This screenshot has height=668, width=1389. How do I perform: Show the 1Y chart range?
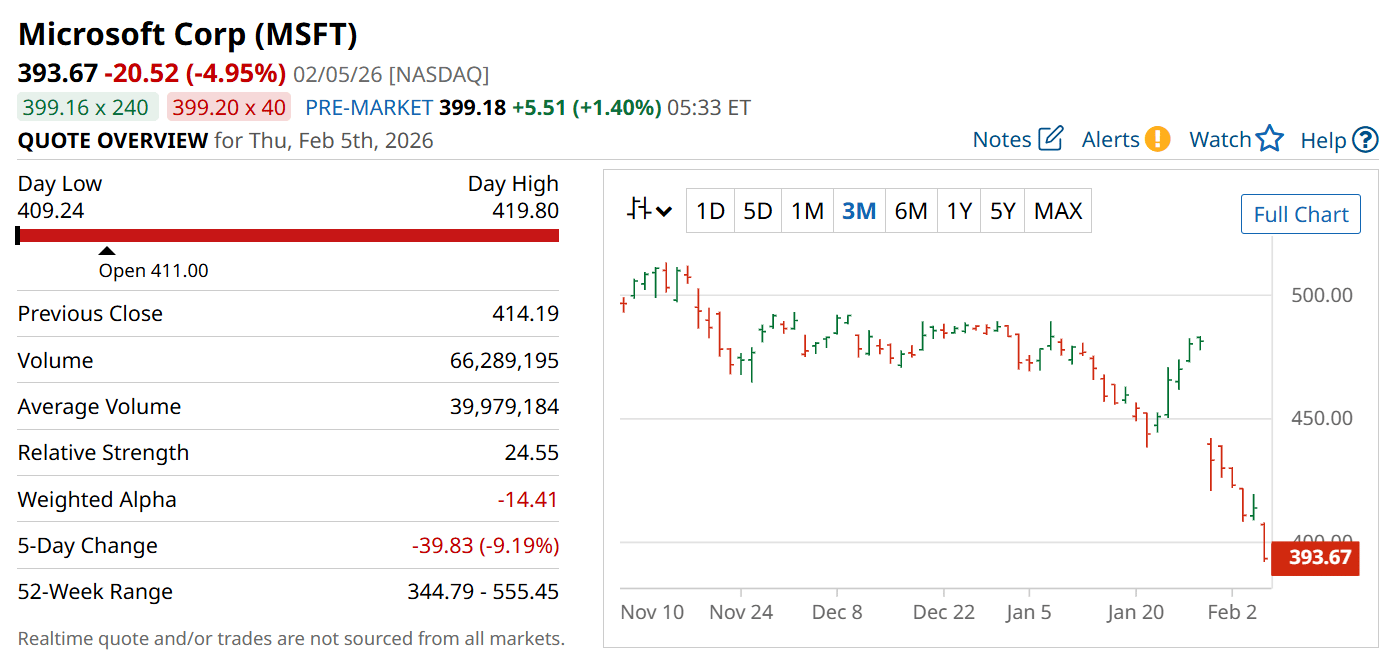click(959, 211)
